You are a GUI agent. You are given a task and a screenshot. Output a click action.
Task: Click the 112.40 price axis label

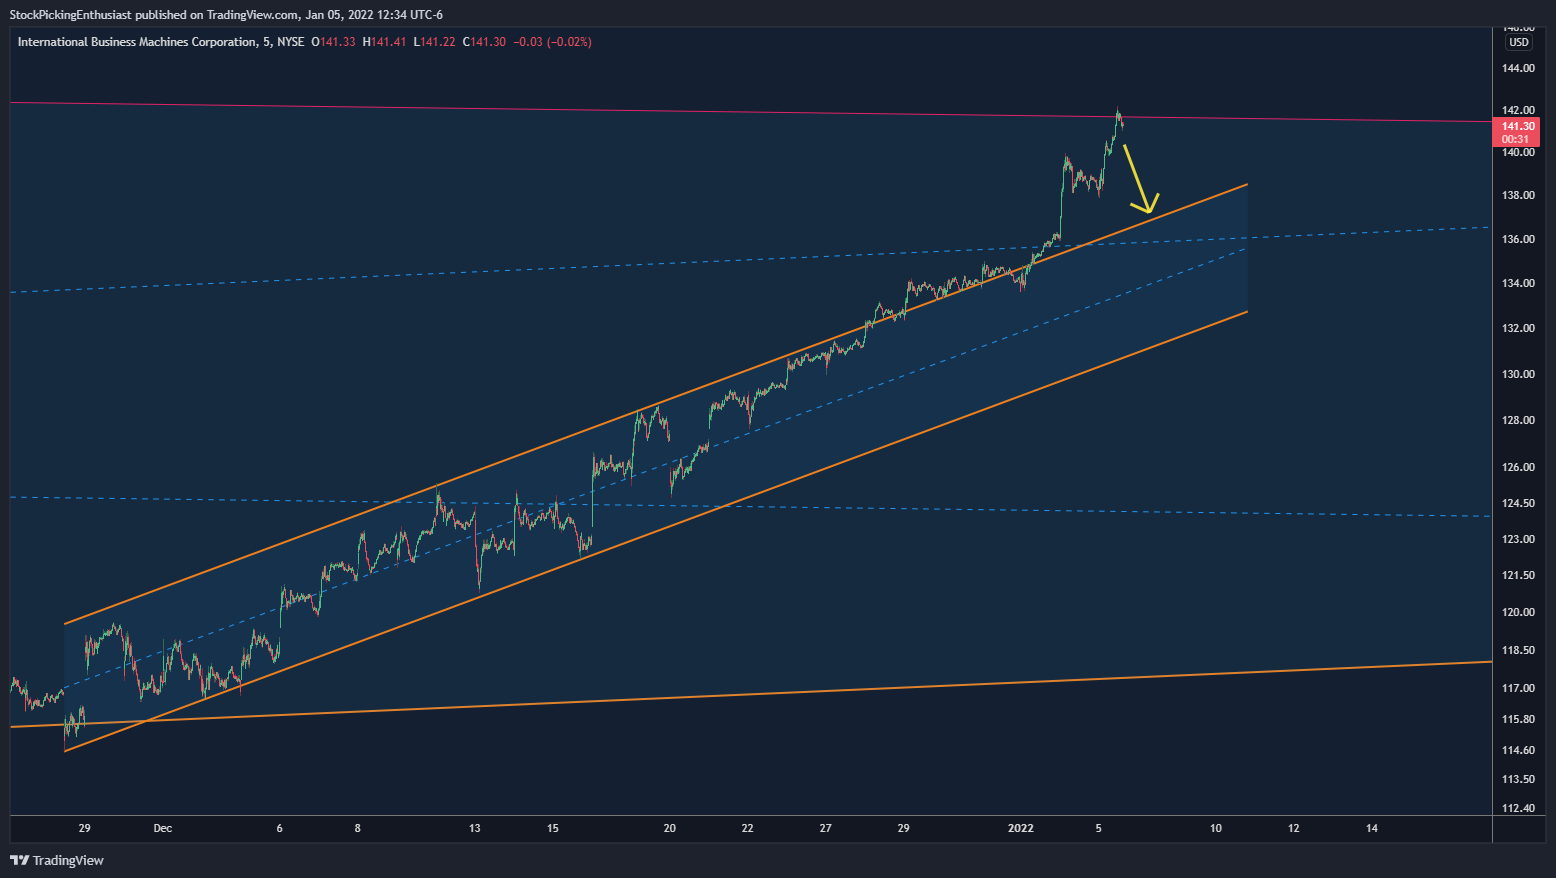click(1517, 808)
